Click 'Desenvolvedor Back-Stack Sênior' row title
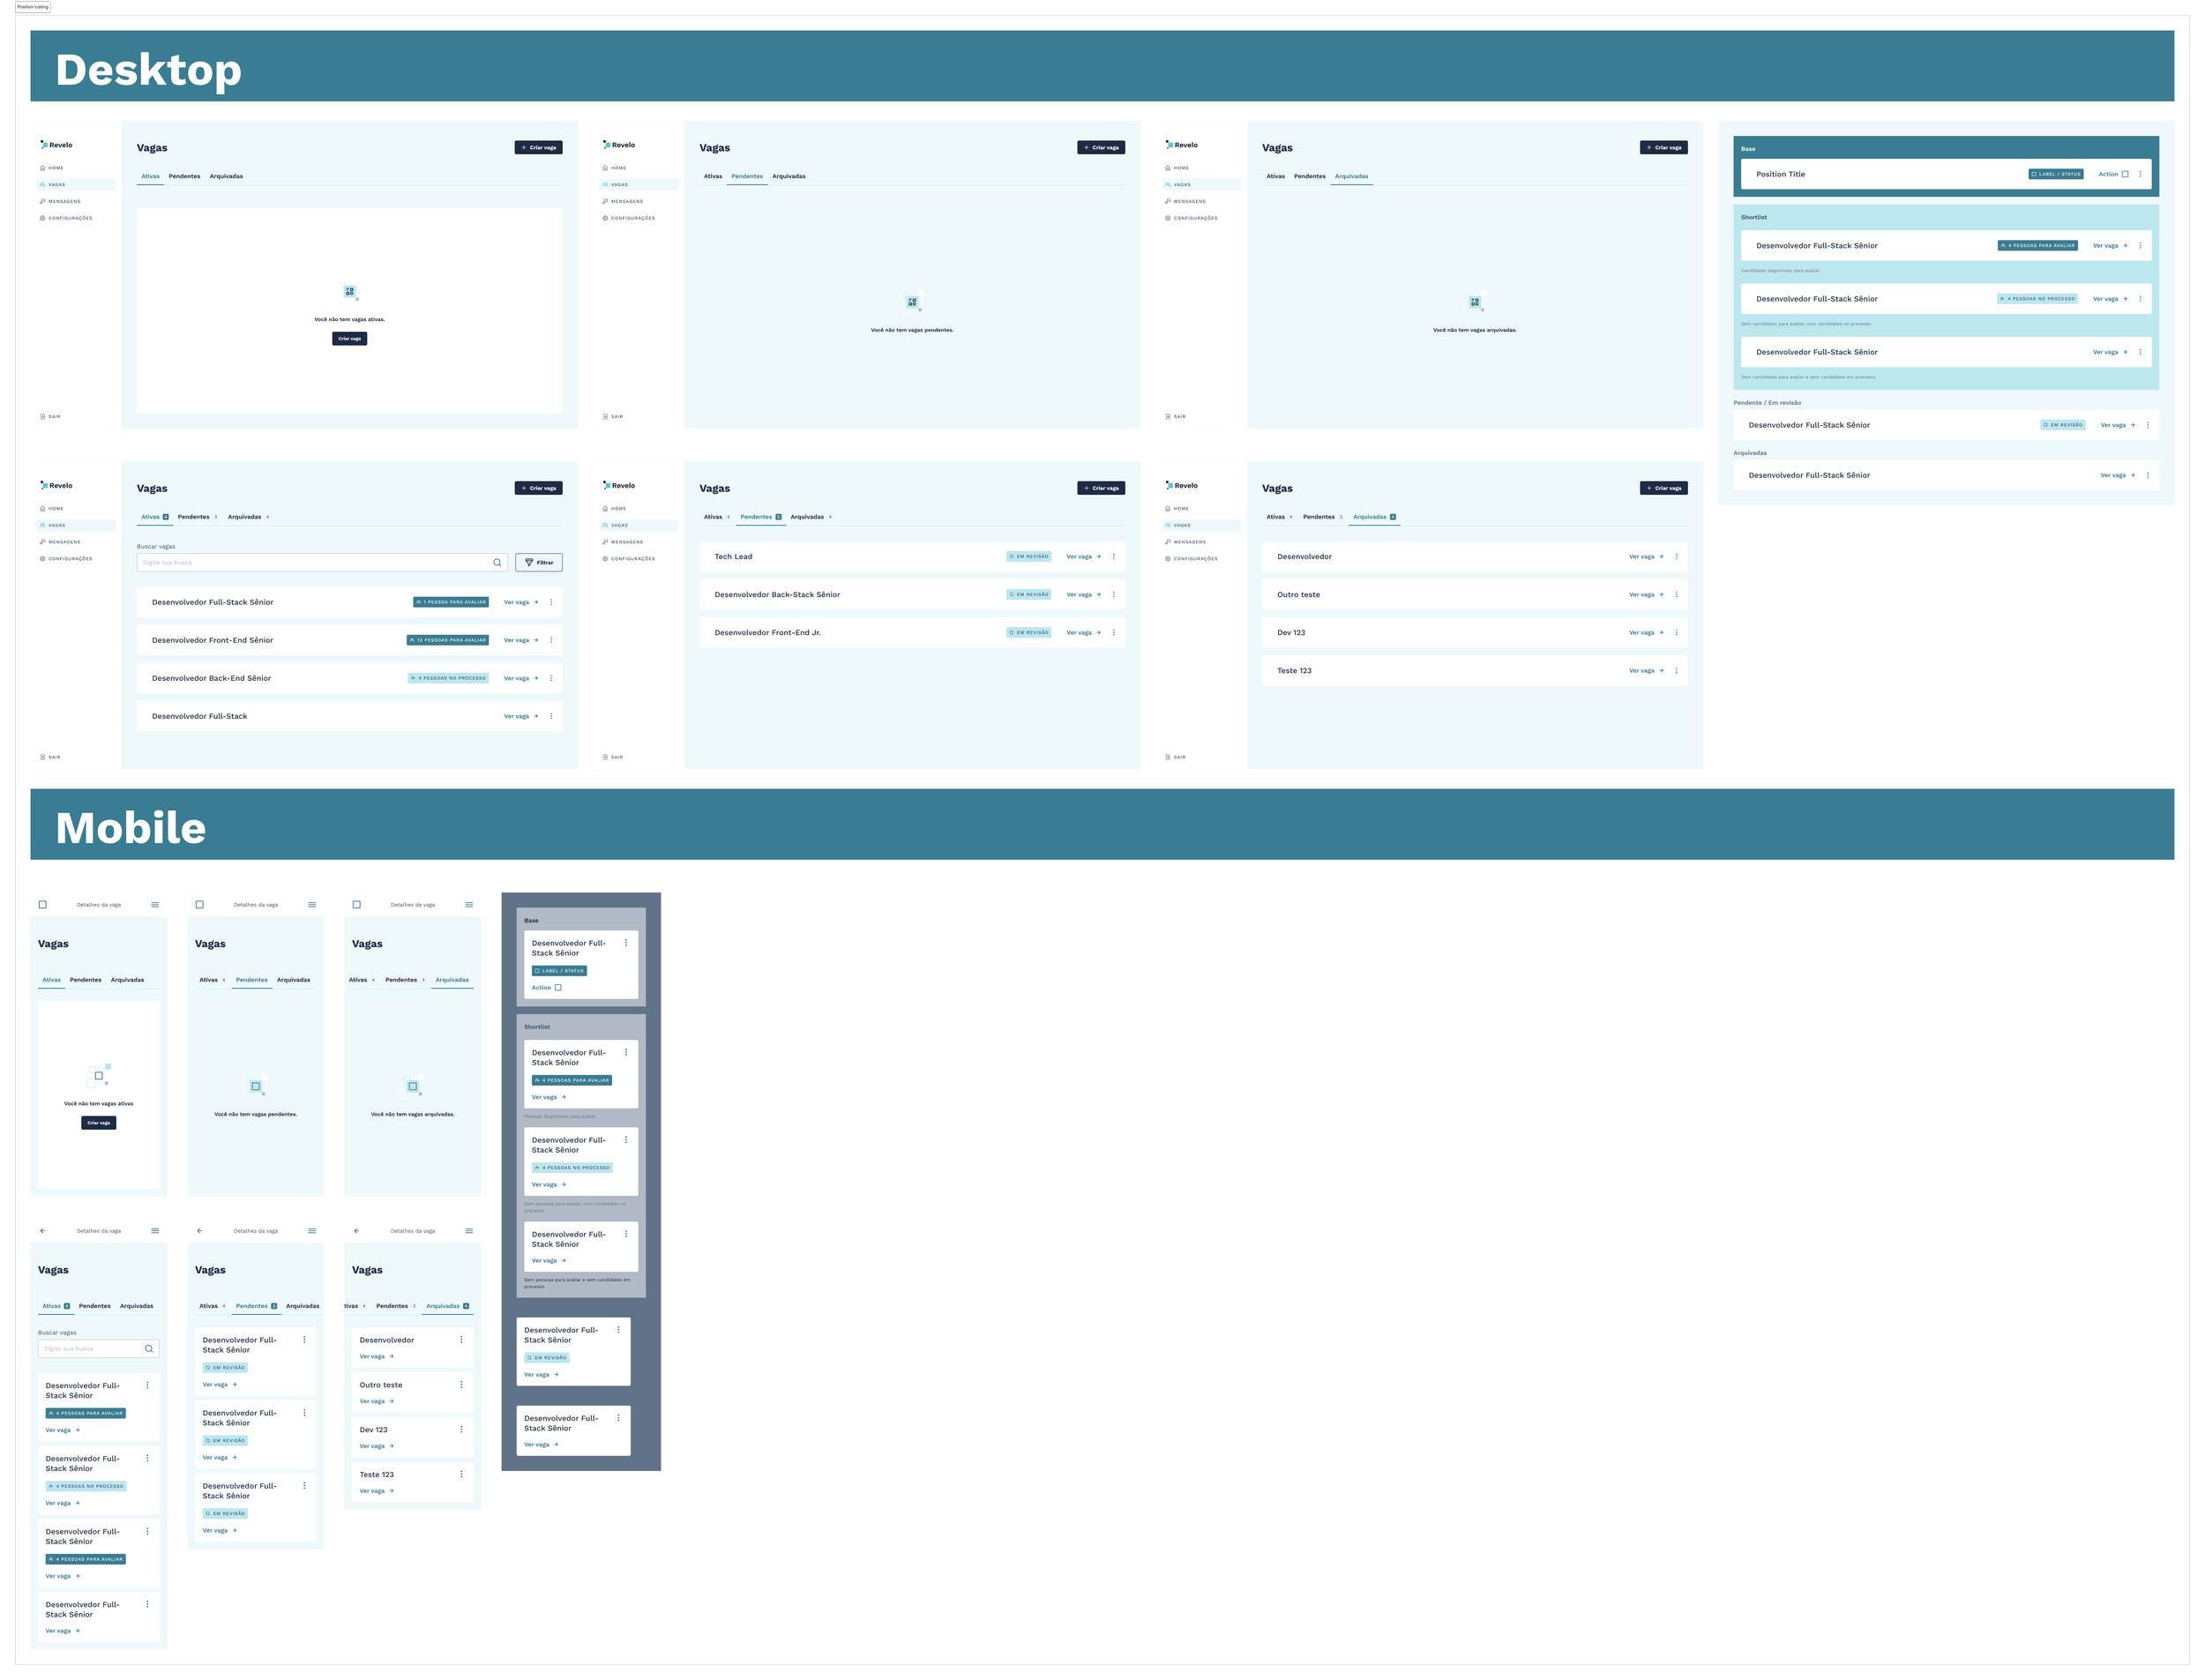Image resolution: width=2205 pixels, height=1680 pixels. [x=777, y=594]
